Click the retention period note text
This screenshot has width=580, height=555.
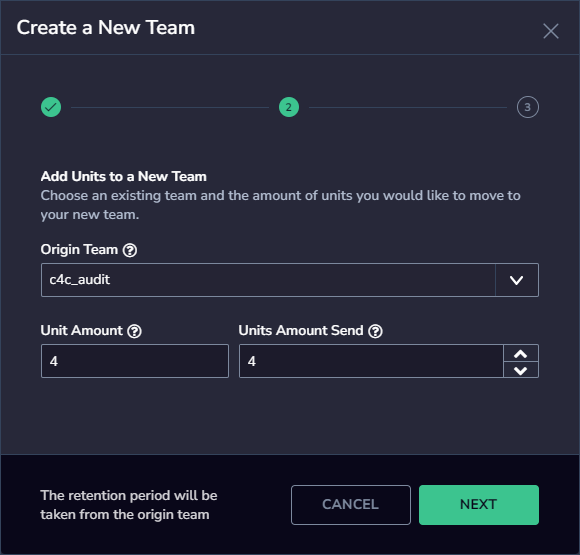(x=129, y=505)
